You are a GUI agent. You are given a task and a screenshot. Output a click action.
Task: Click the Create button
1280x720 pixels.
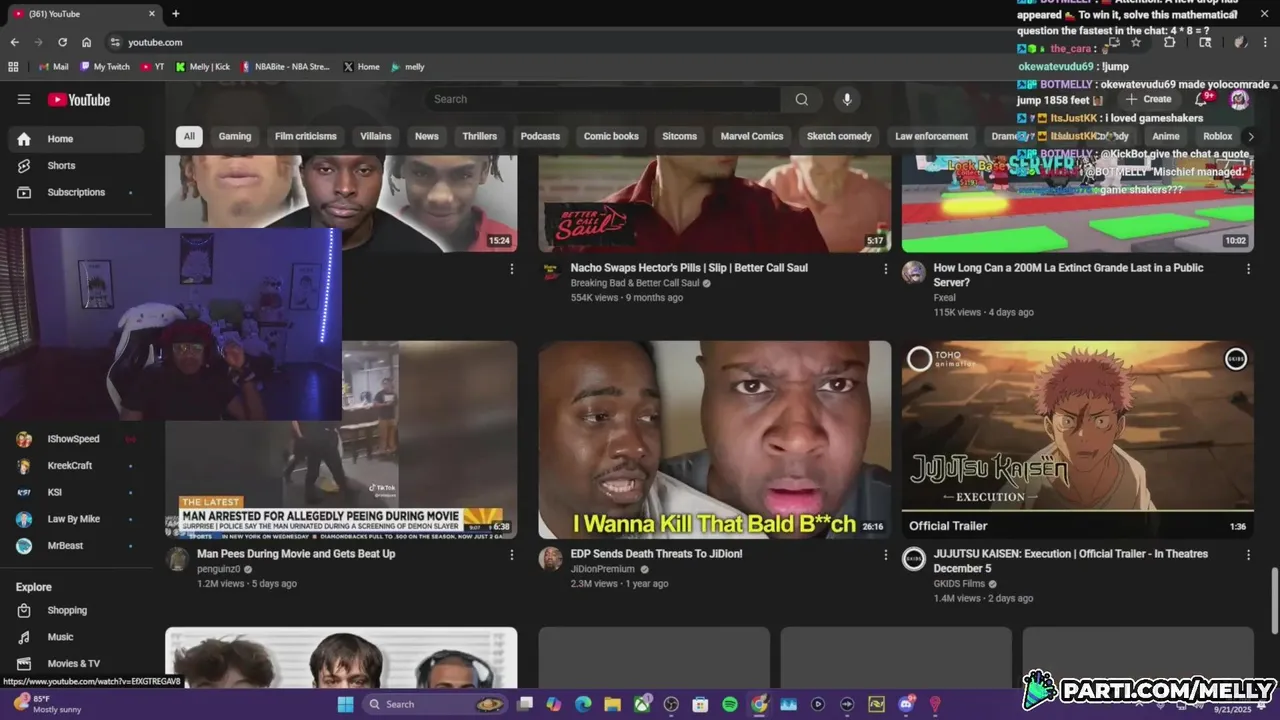click(x=1148, y=99)
